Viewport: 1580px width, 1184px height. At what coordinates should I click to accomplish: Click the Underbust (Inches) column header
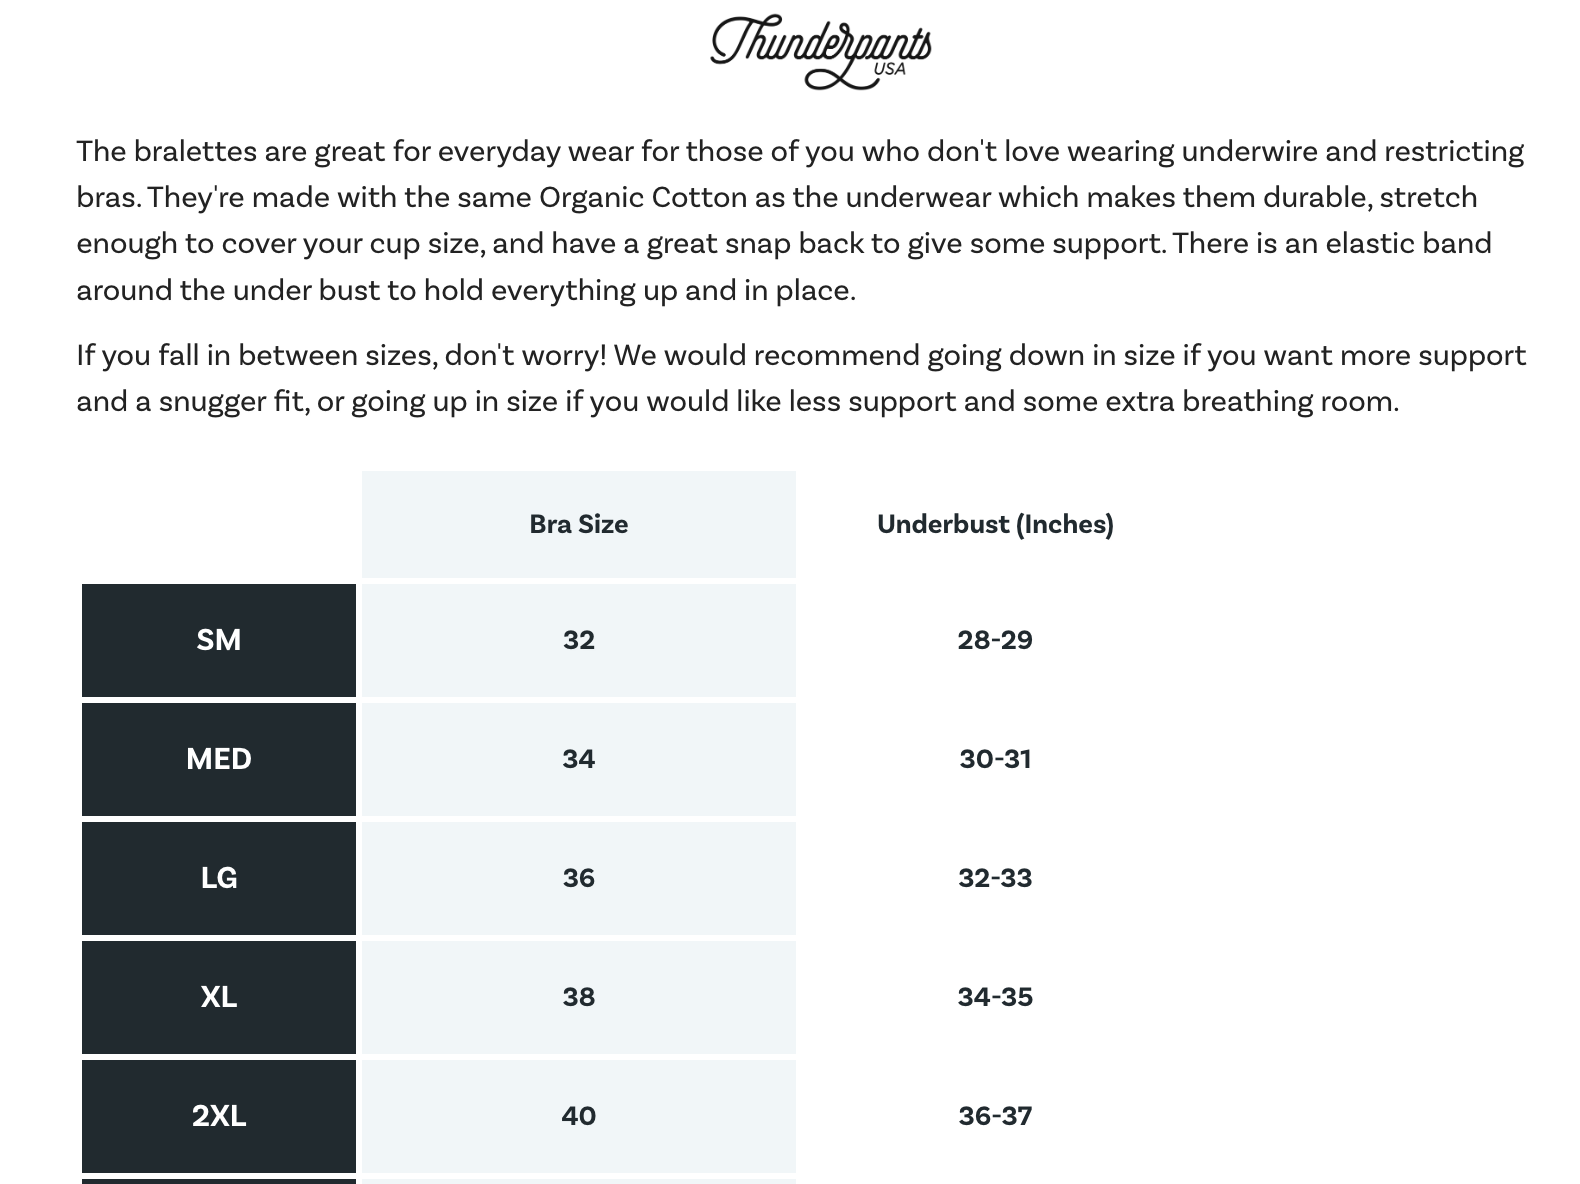[995, 524]
